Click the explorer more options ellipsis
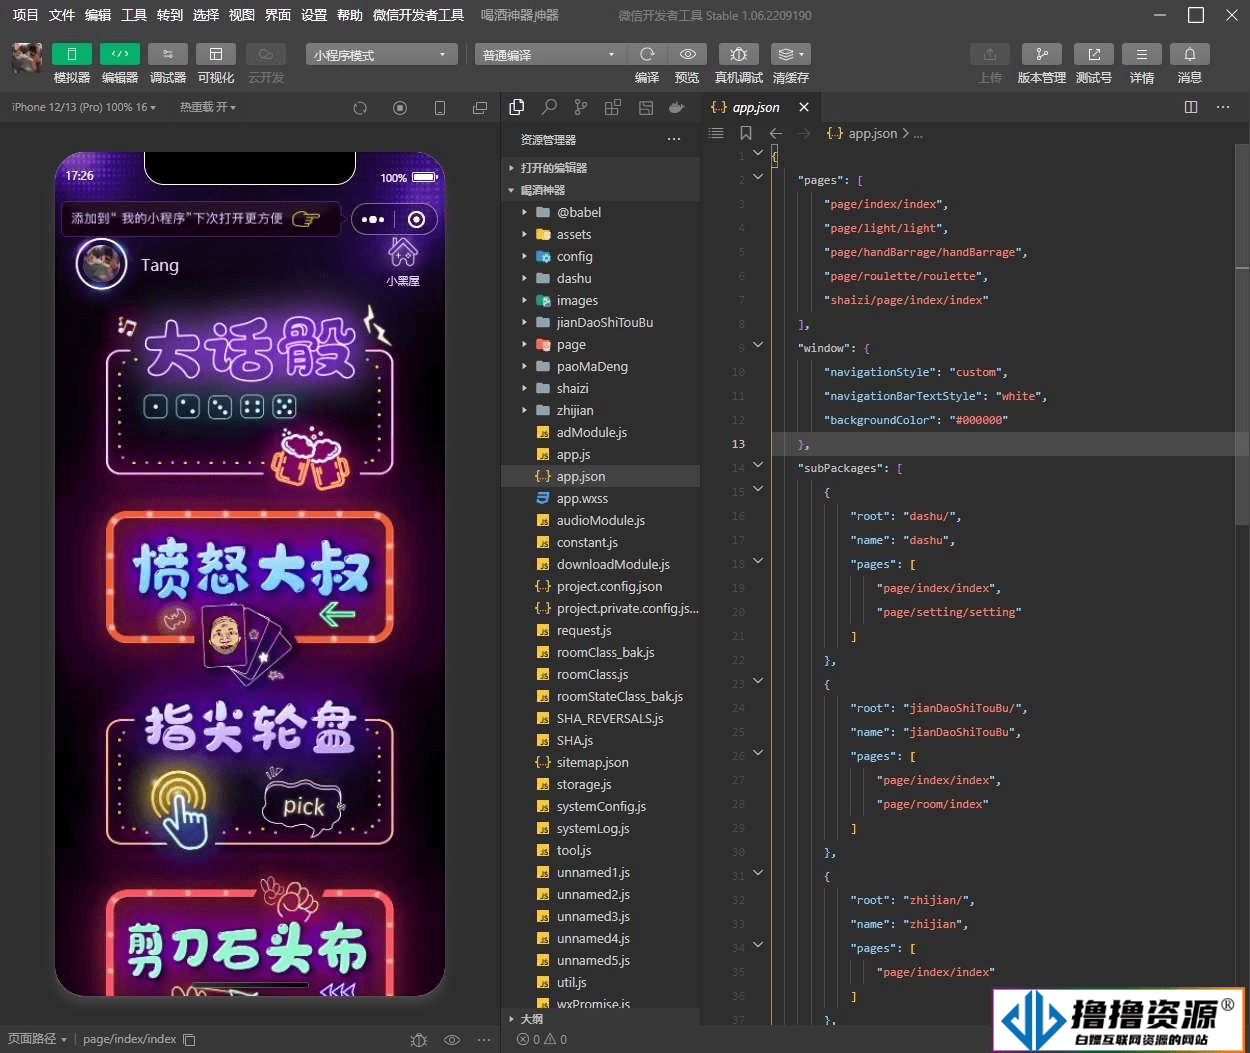Screen dimensions: 1250x1053 674,139
